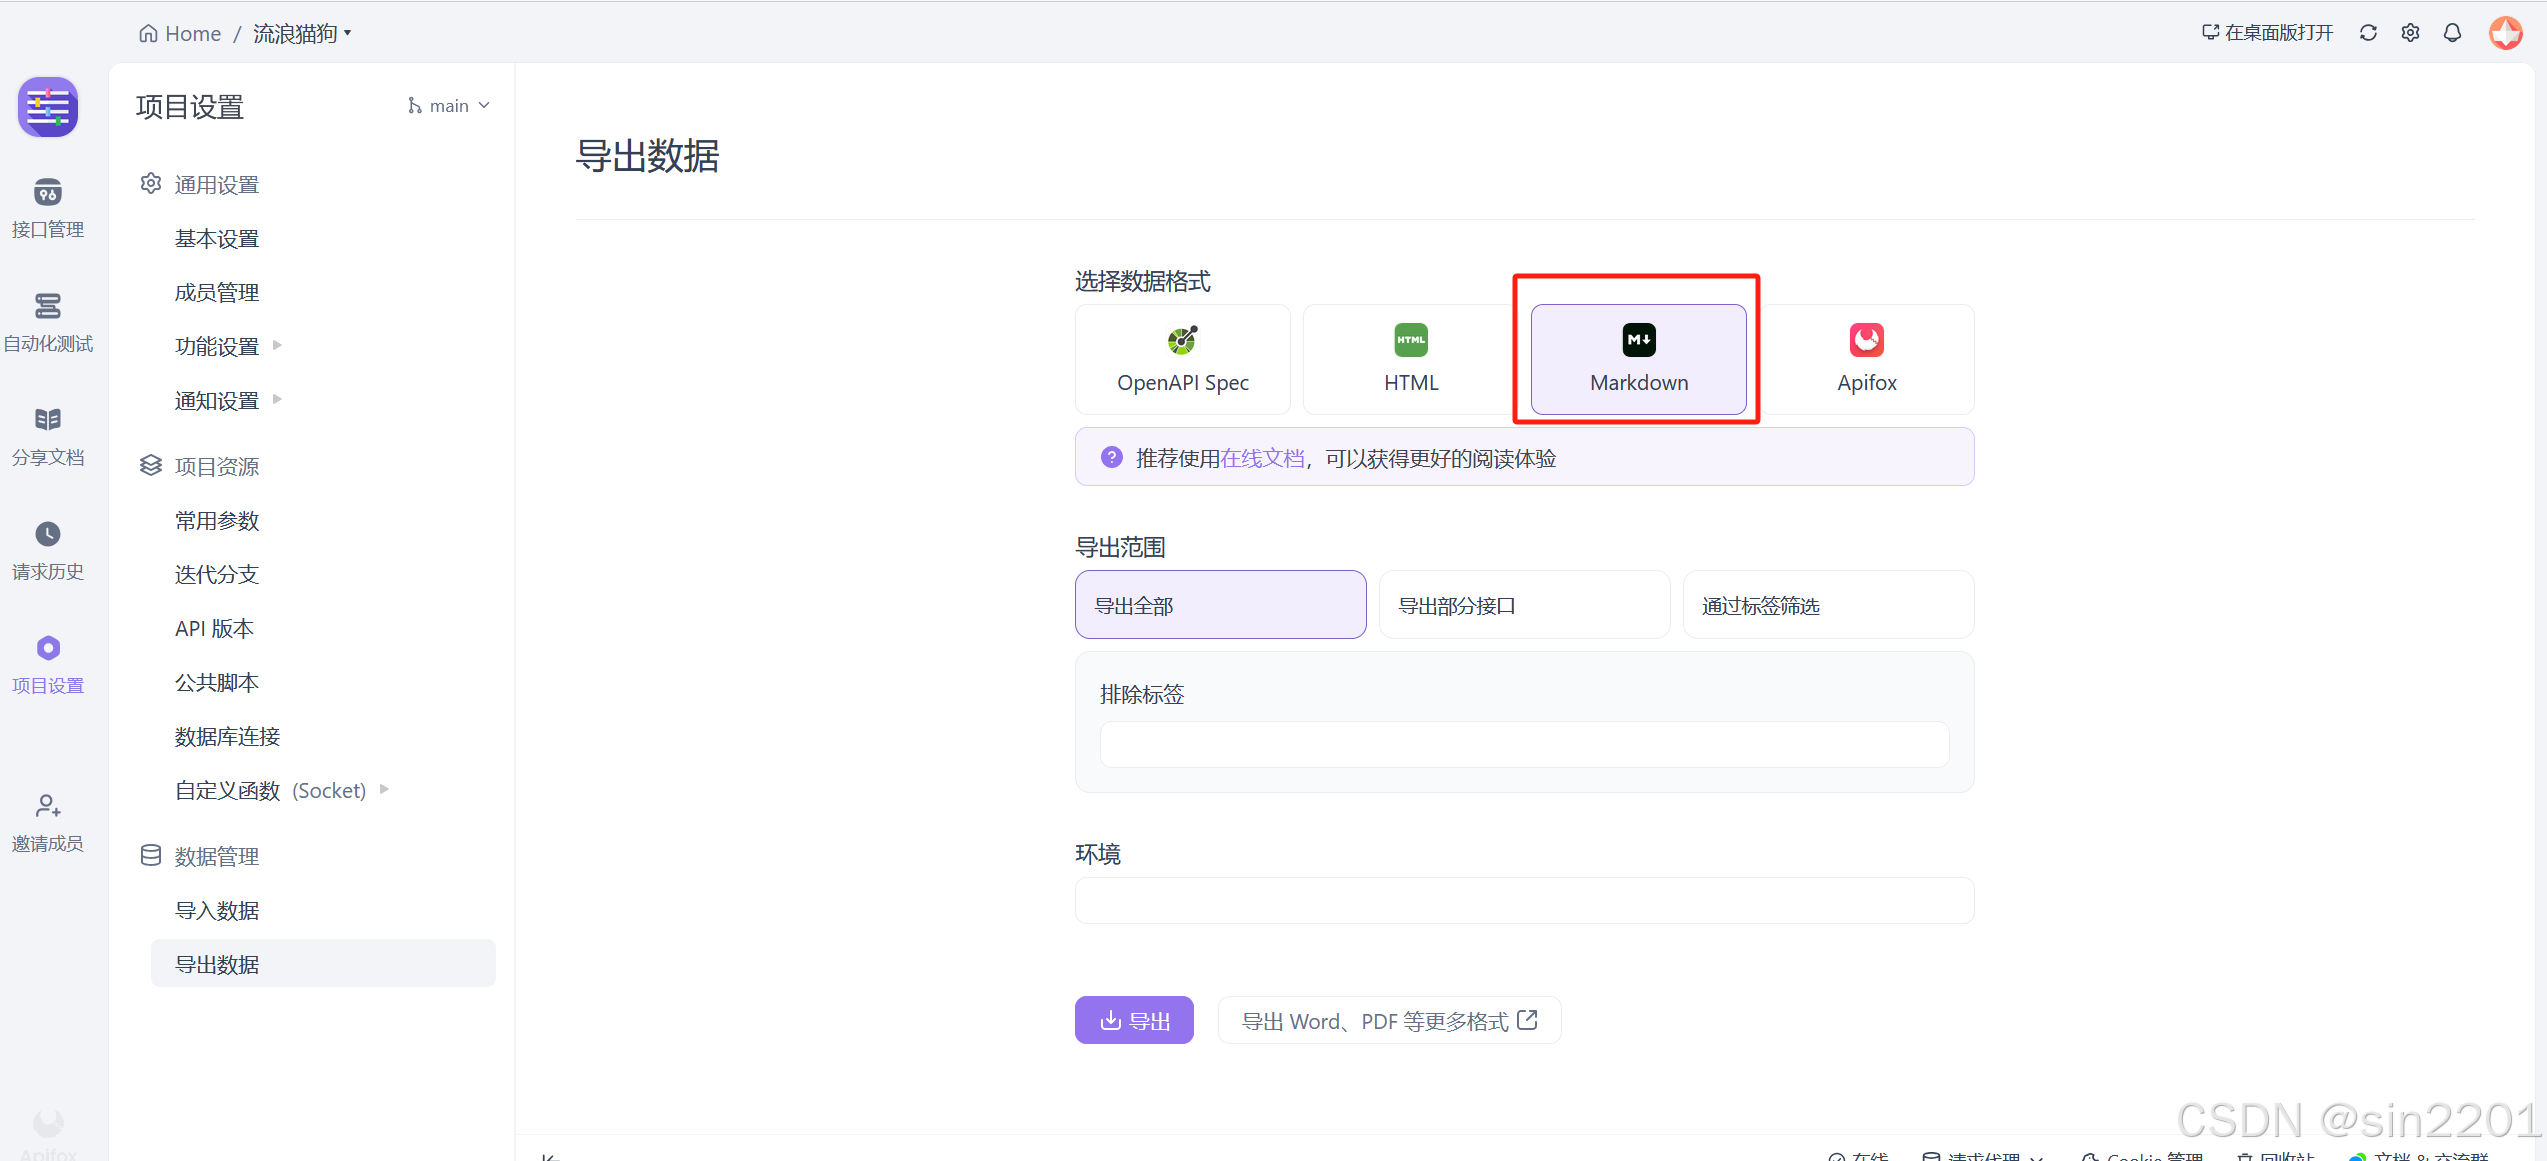Click 邀请成员 add-user icon
Viewport: 2547px width, 1161px height.
(47, 806)
